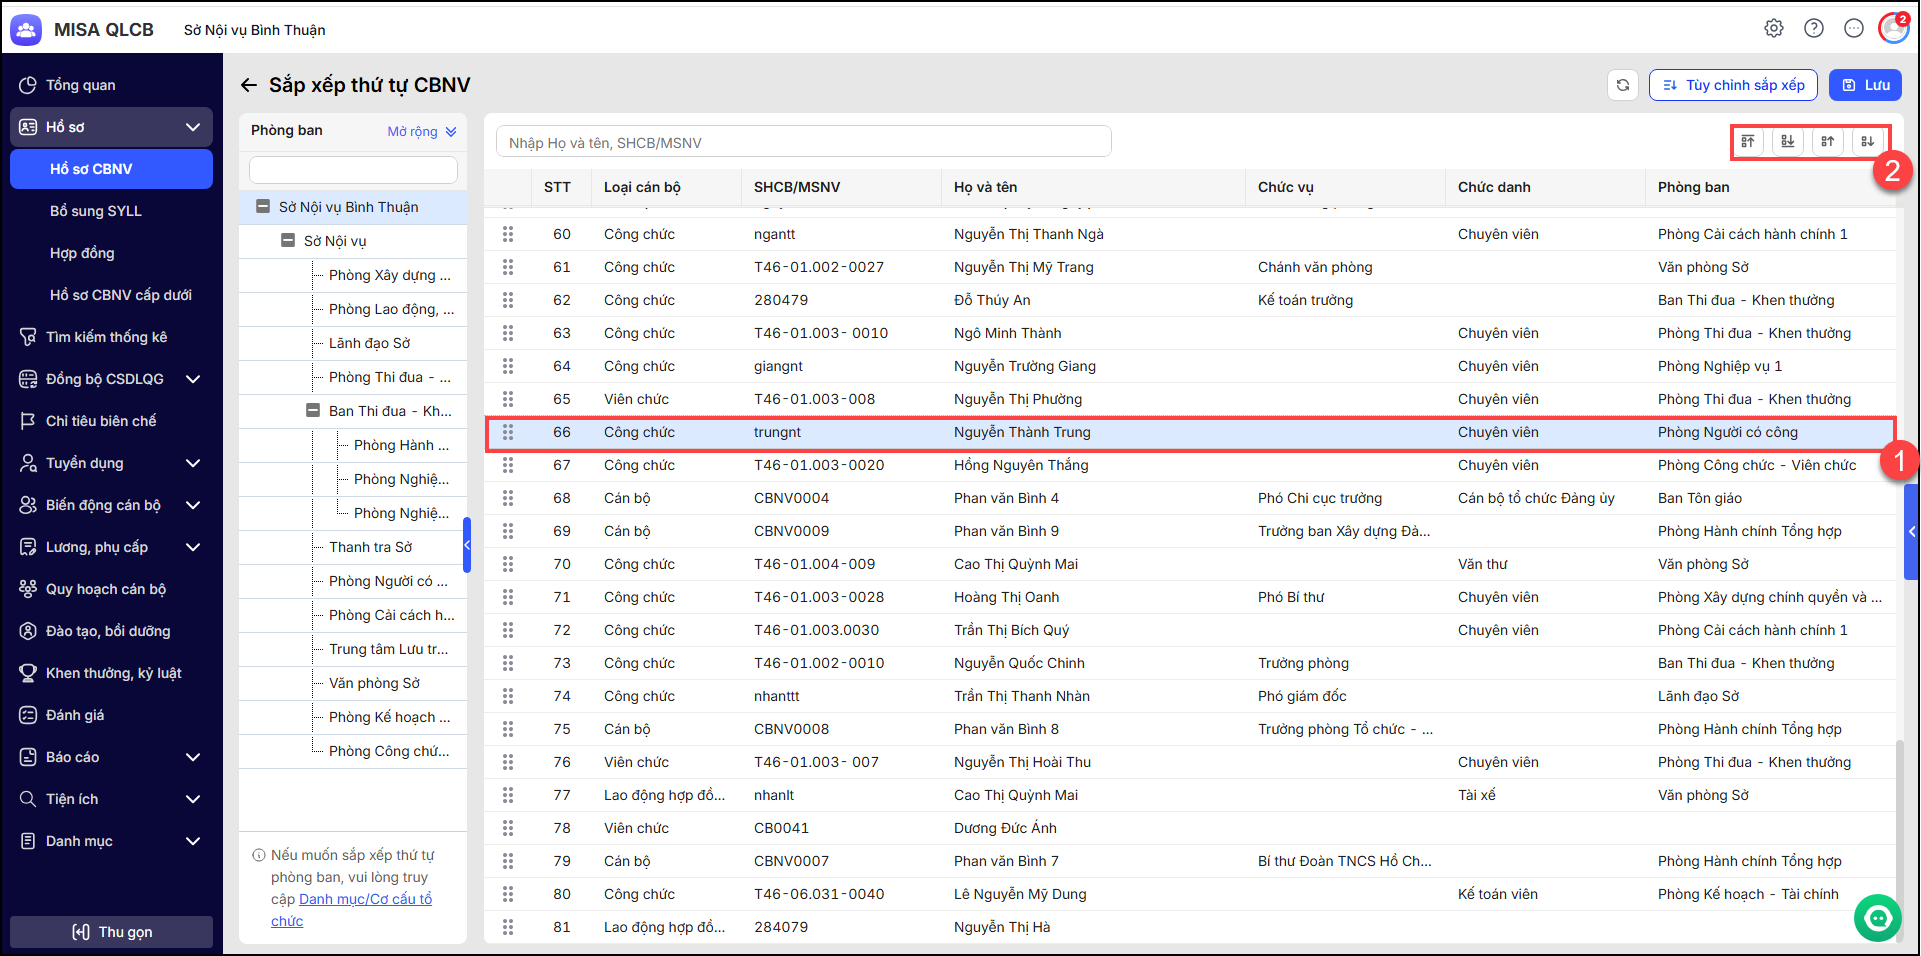The height and width of the screenshot is (956, 1921).
Task: Click the Lưu save button
Action: pyautogui.click(x=1865, y=85)
